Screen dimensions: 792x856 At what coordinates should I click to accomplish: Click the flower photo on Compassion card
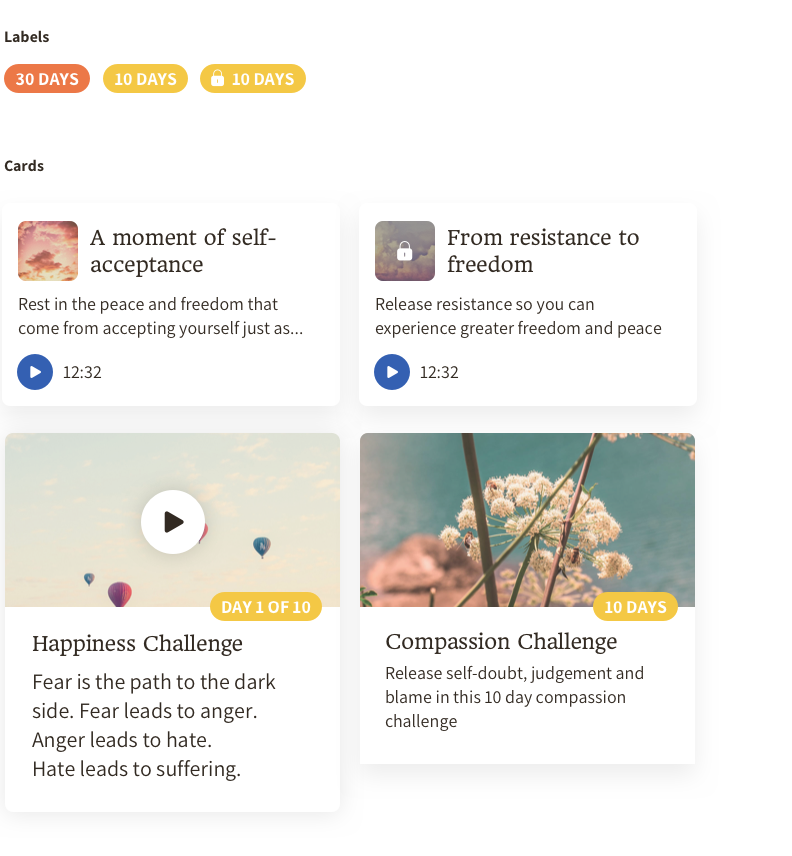point(527,520)
